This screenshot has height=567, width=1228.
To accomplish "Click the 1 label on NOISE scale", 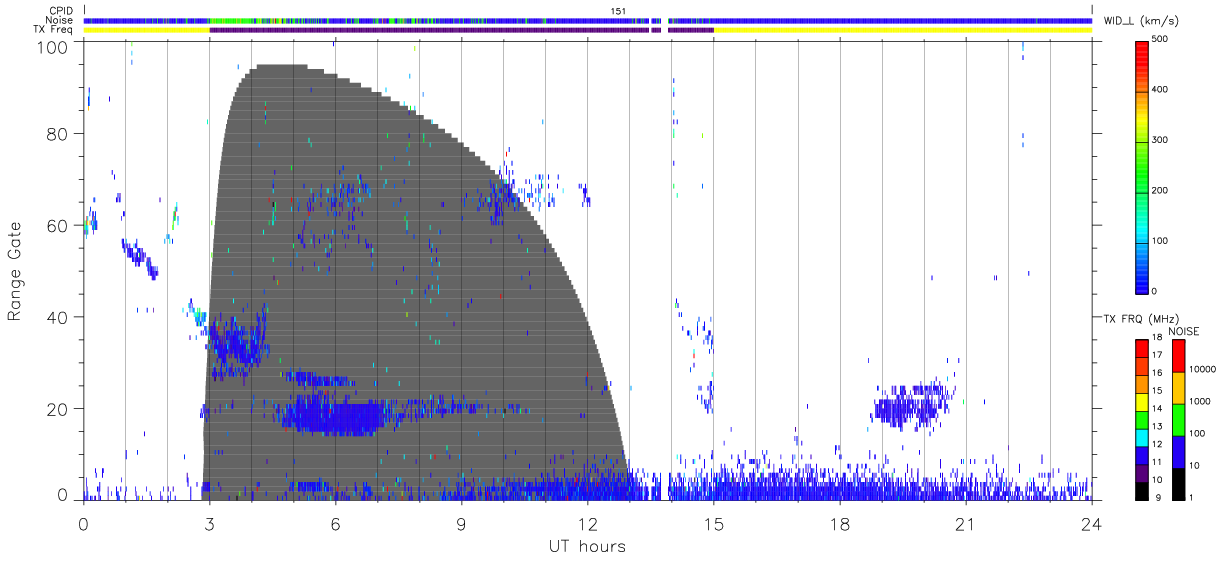I will [1191, 498].
